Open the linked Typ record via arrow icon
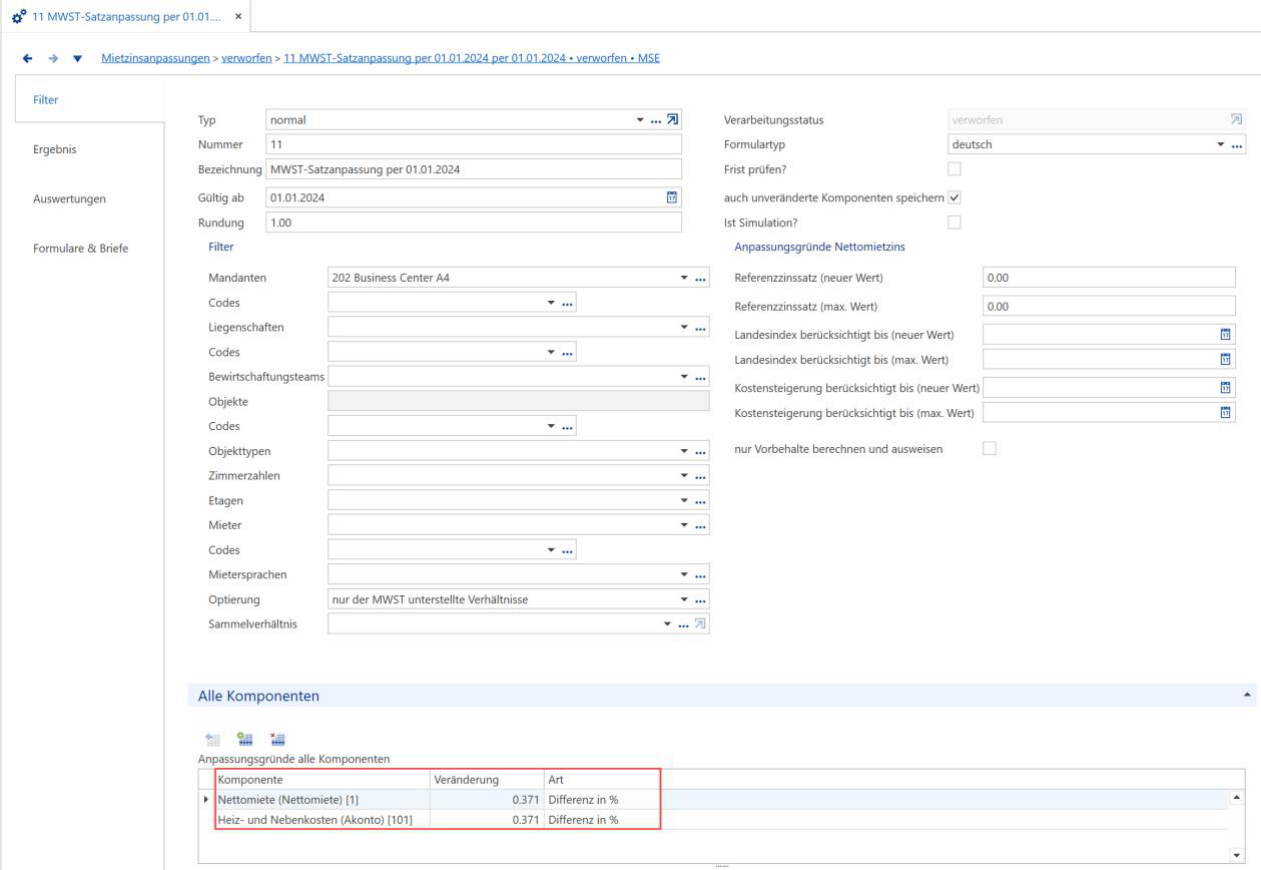The width and height of the screenshot is (1261, 870). pyautogui.click(x=673, y=120)
